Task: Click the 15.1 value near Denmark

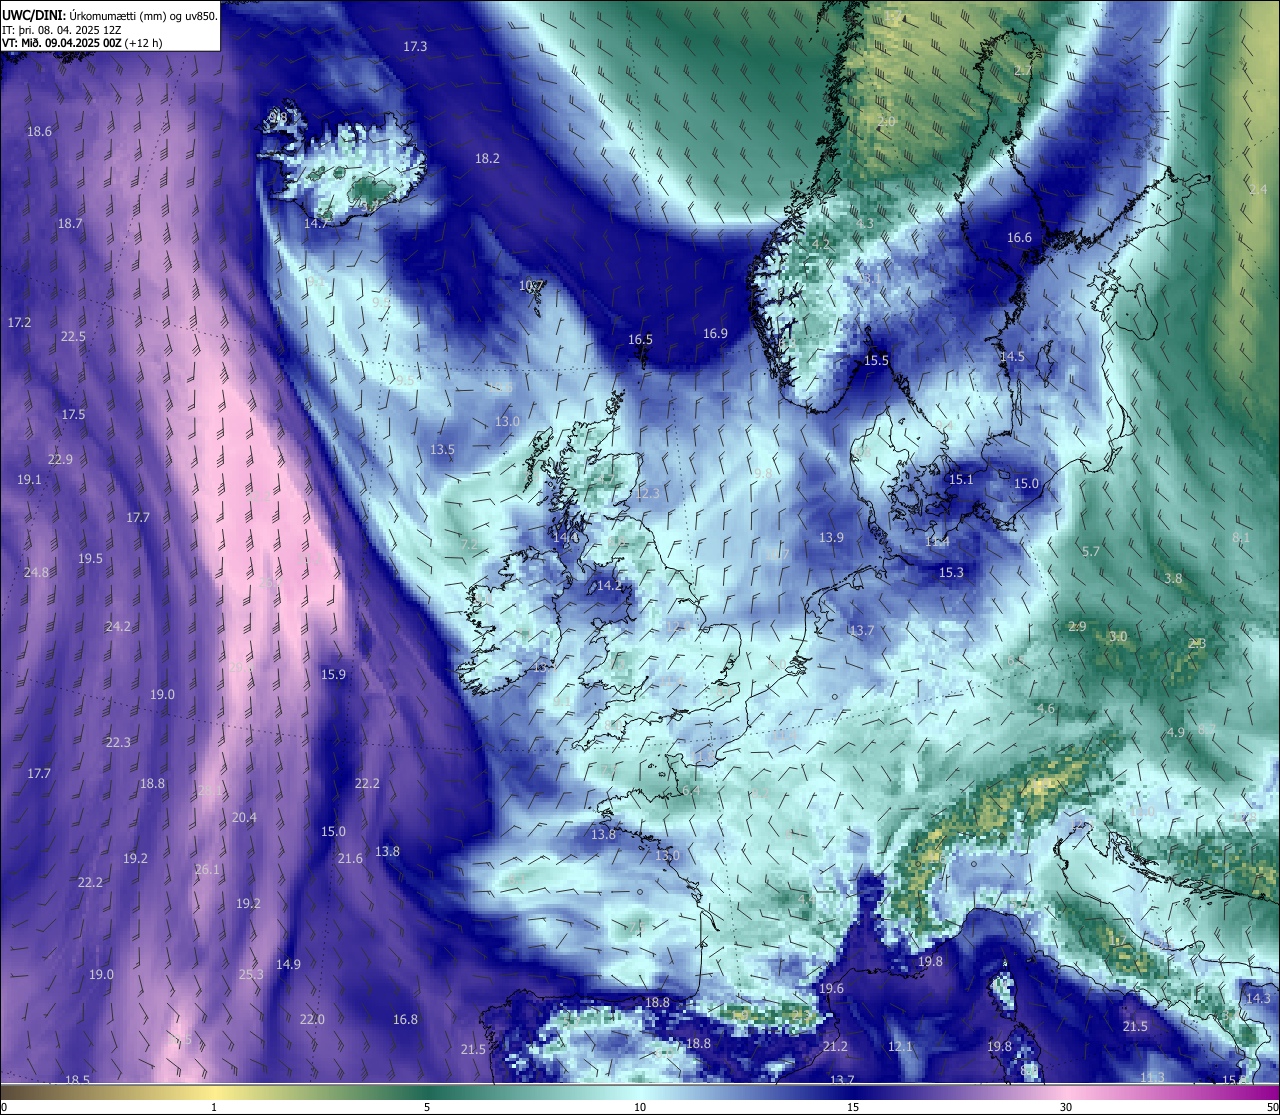Action: pyautogui.click(x=960, y=479)
